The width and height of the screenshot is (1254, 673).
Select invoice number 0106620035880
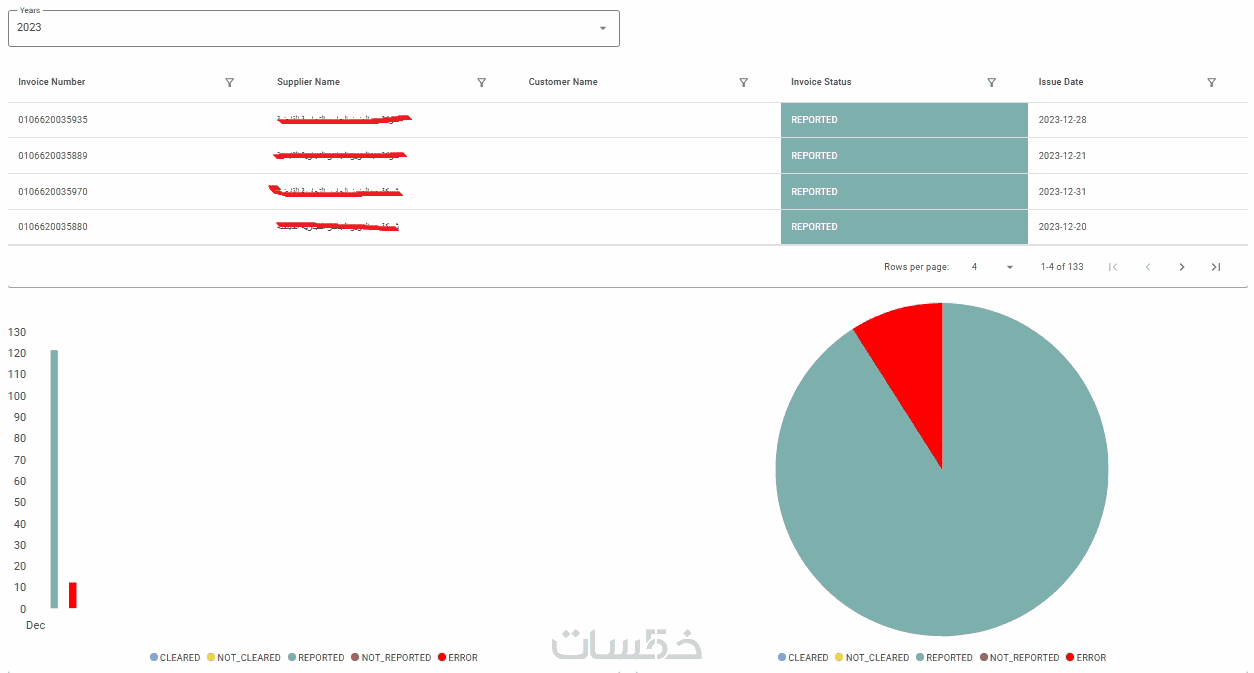click(x=53, y=227)
